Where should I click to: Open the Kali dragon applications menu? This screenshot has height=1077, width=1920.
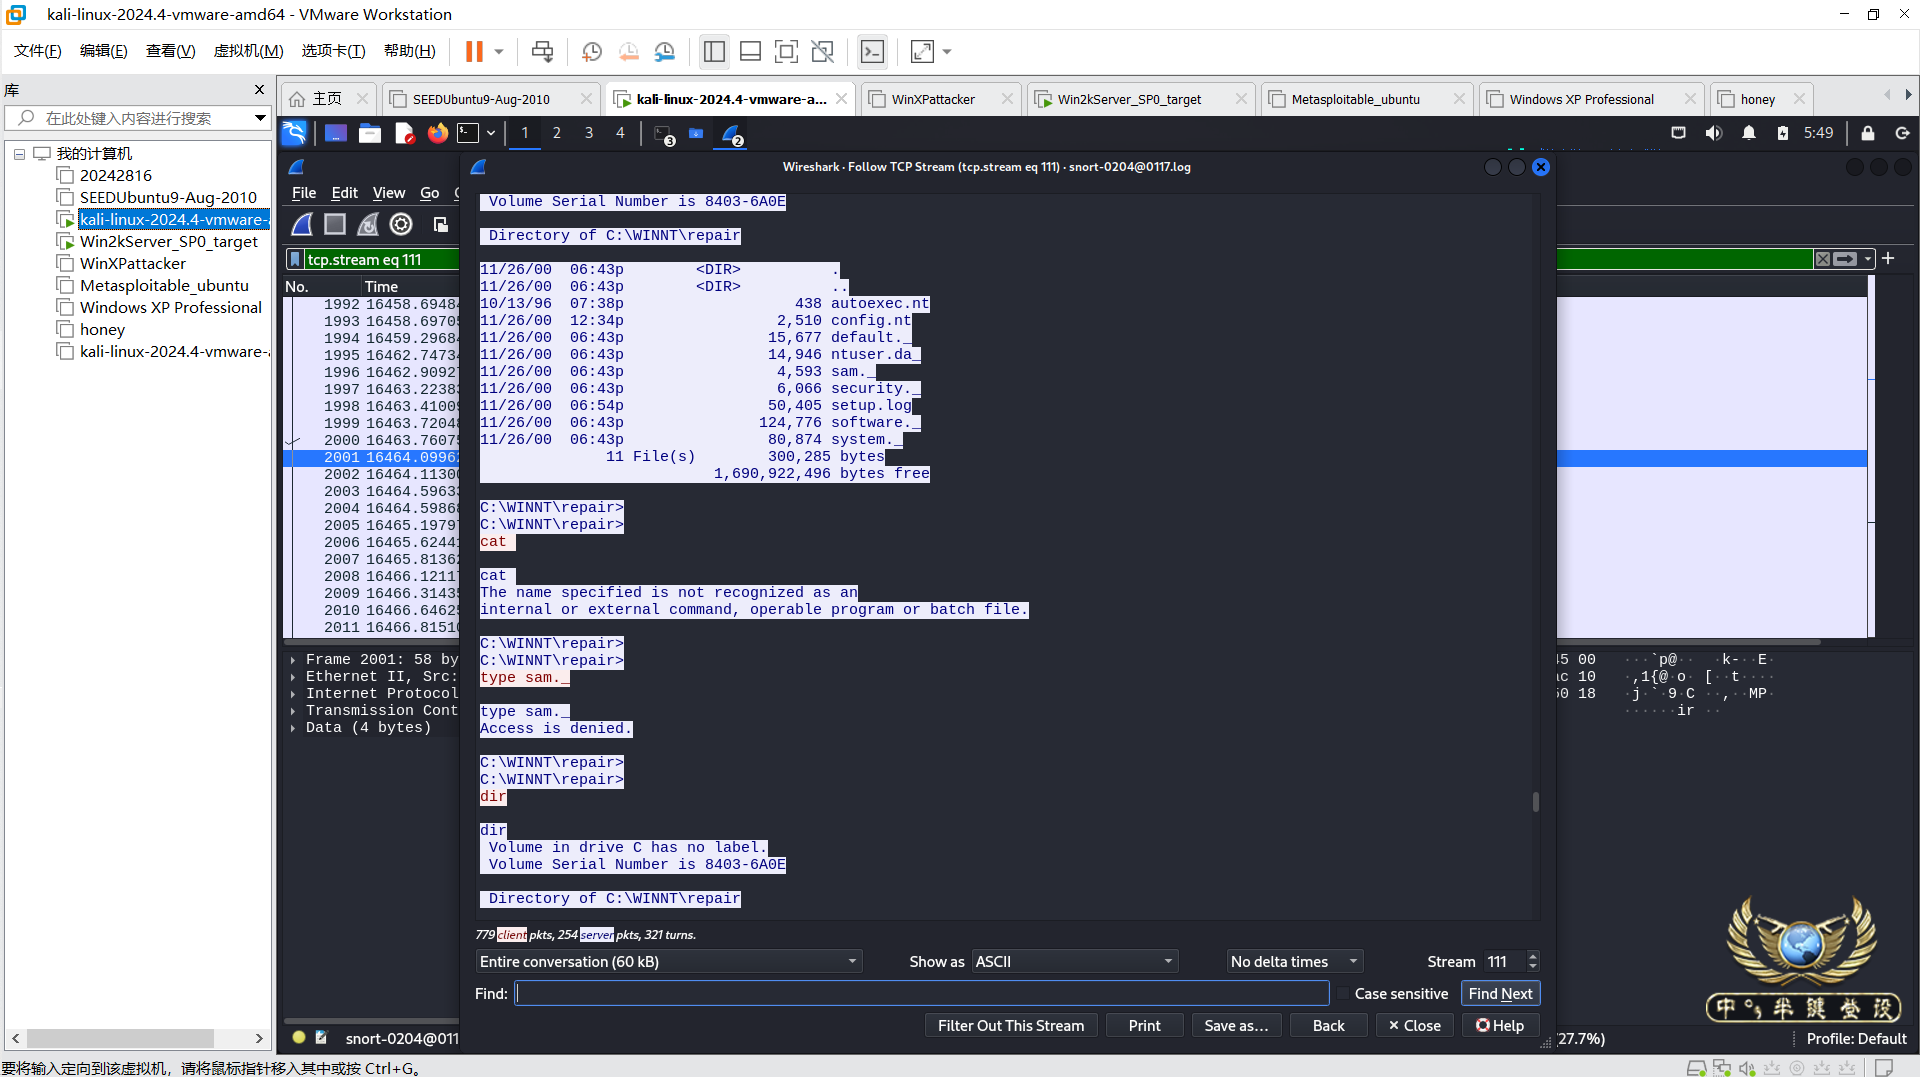[294, 133]
